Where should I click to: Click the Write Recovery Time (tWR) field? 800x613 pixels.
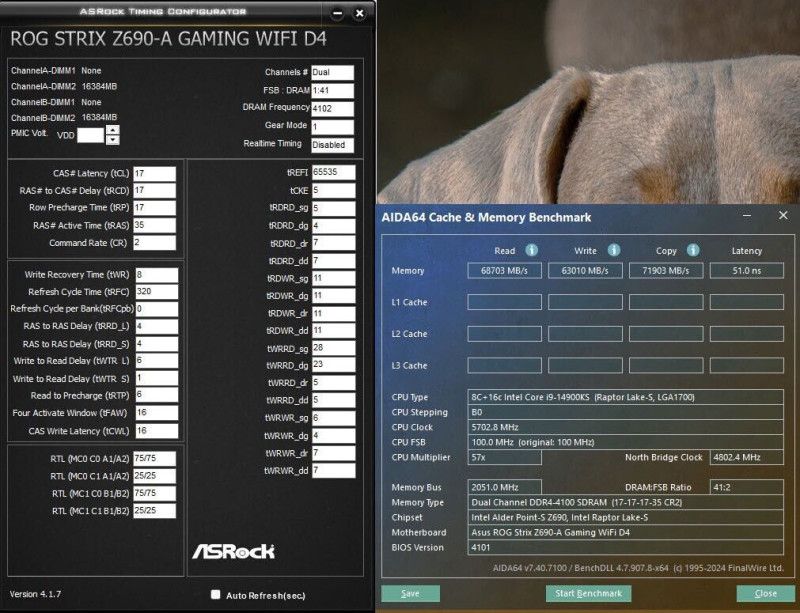[157, 275]
